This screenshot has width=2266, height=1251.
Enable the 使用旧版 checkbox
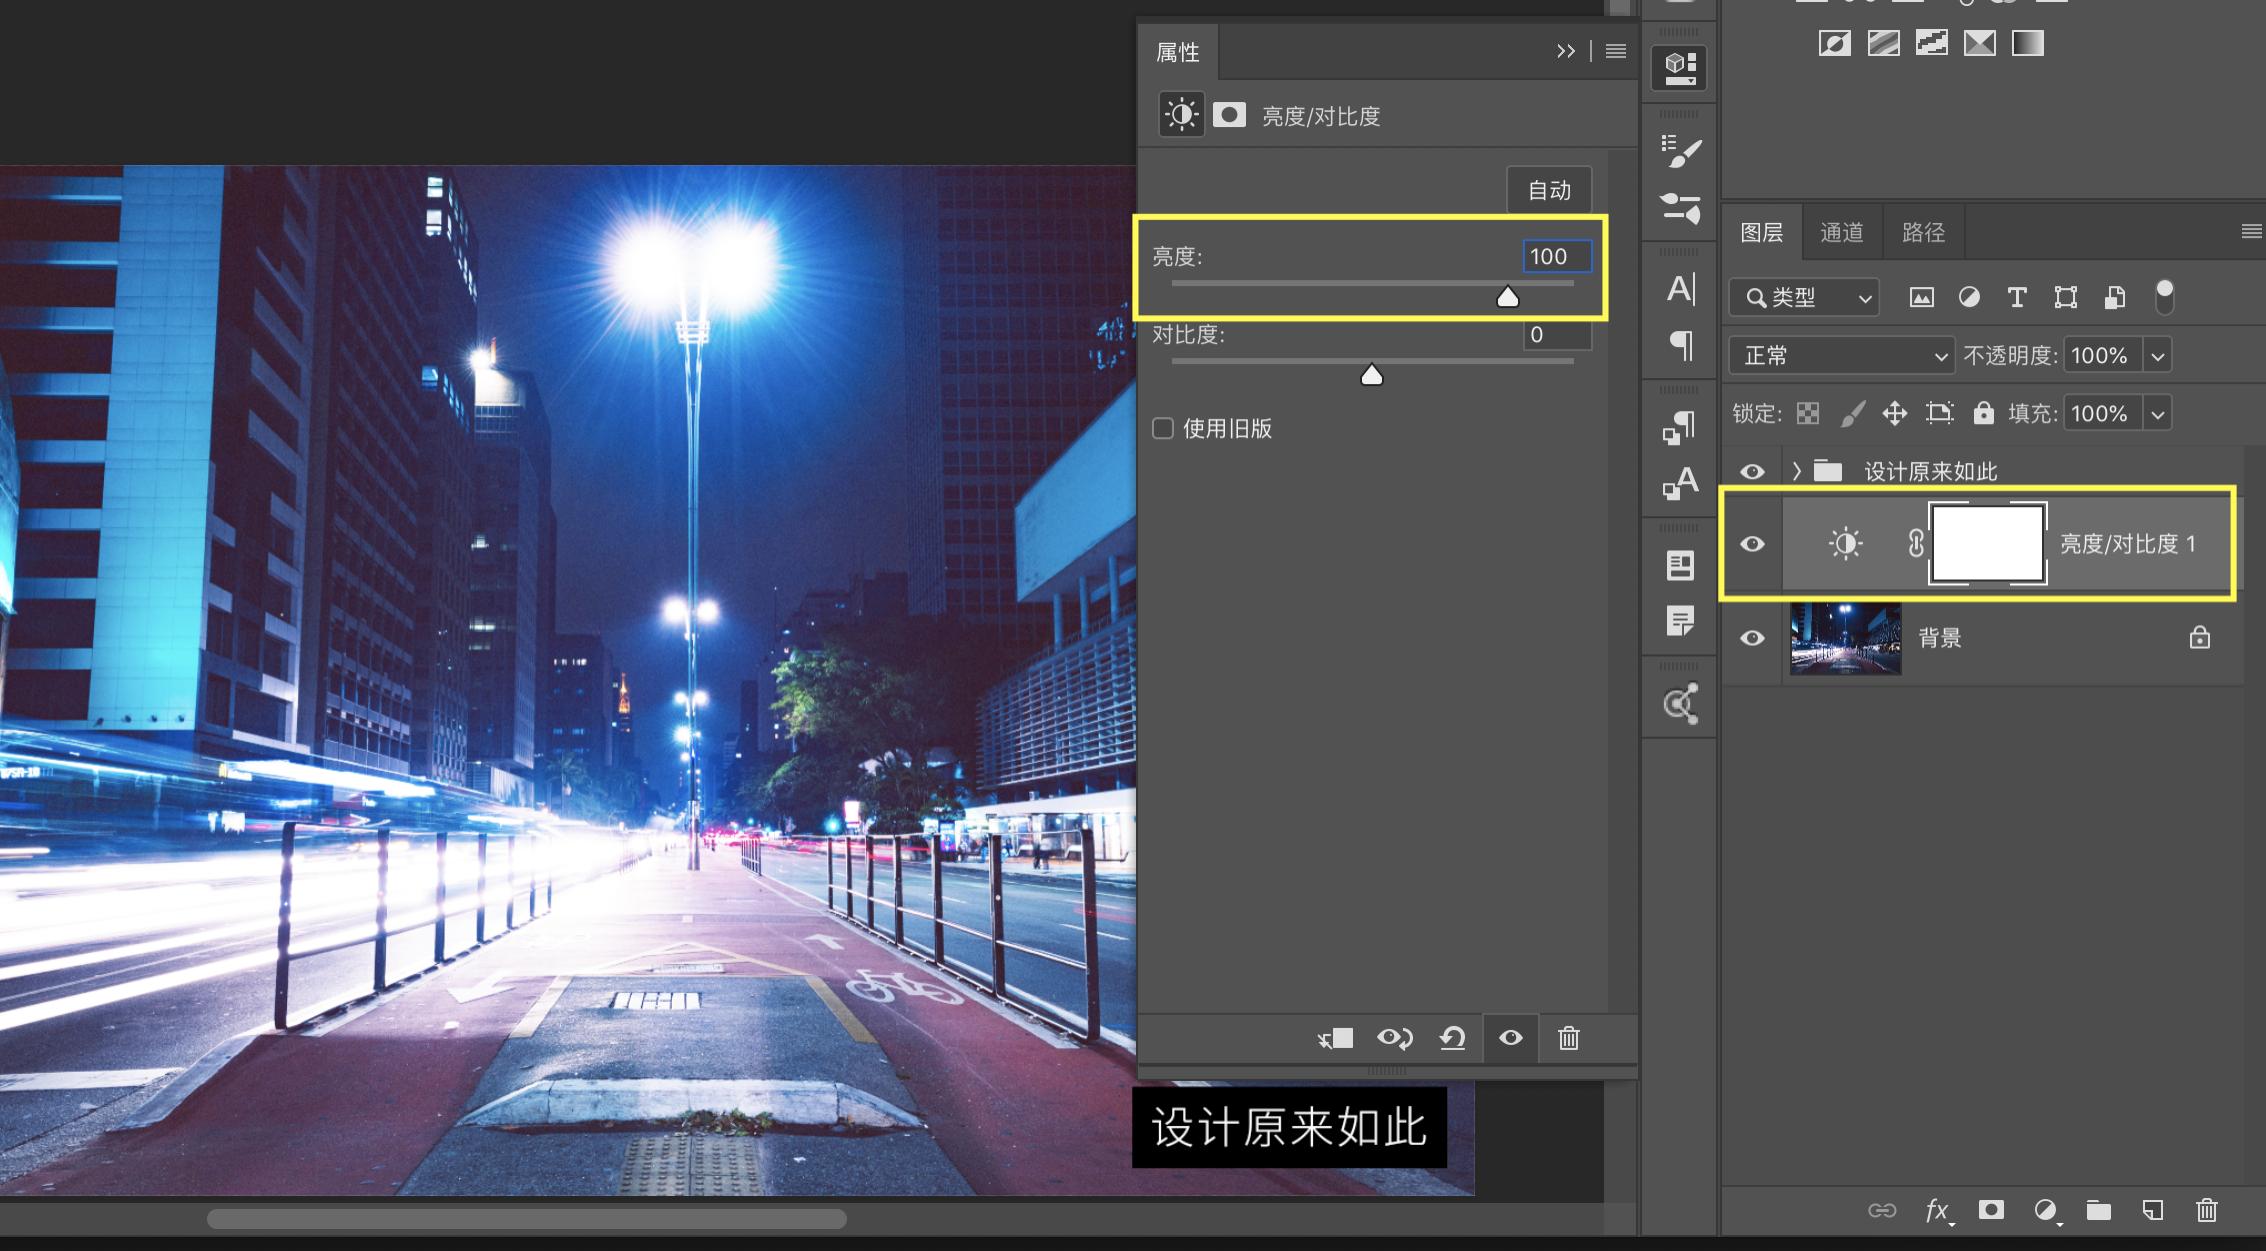point(1163,428)
